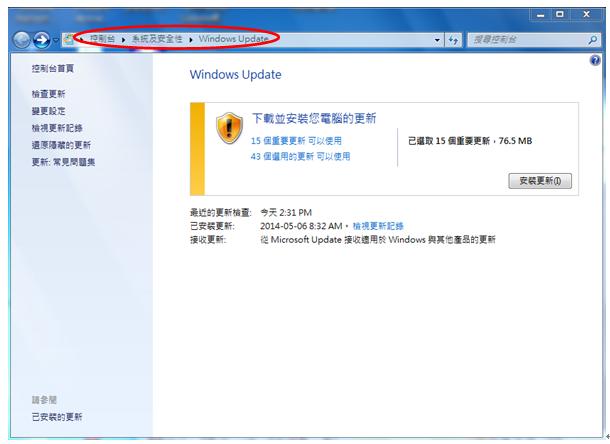Screen dimensions: 610x444
Task: Expand the arrow after 控制台 breadcrumb
Action: (123, 40)
